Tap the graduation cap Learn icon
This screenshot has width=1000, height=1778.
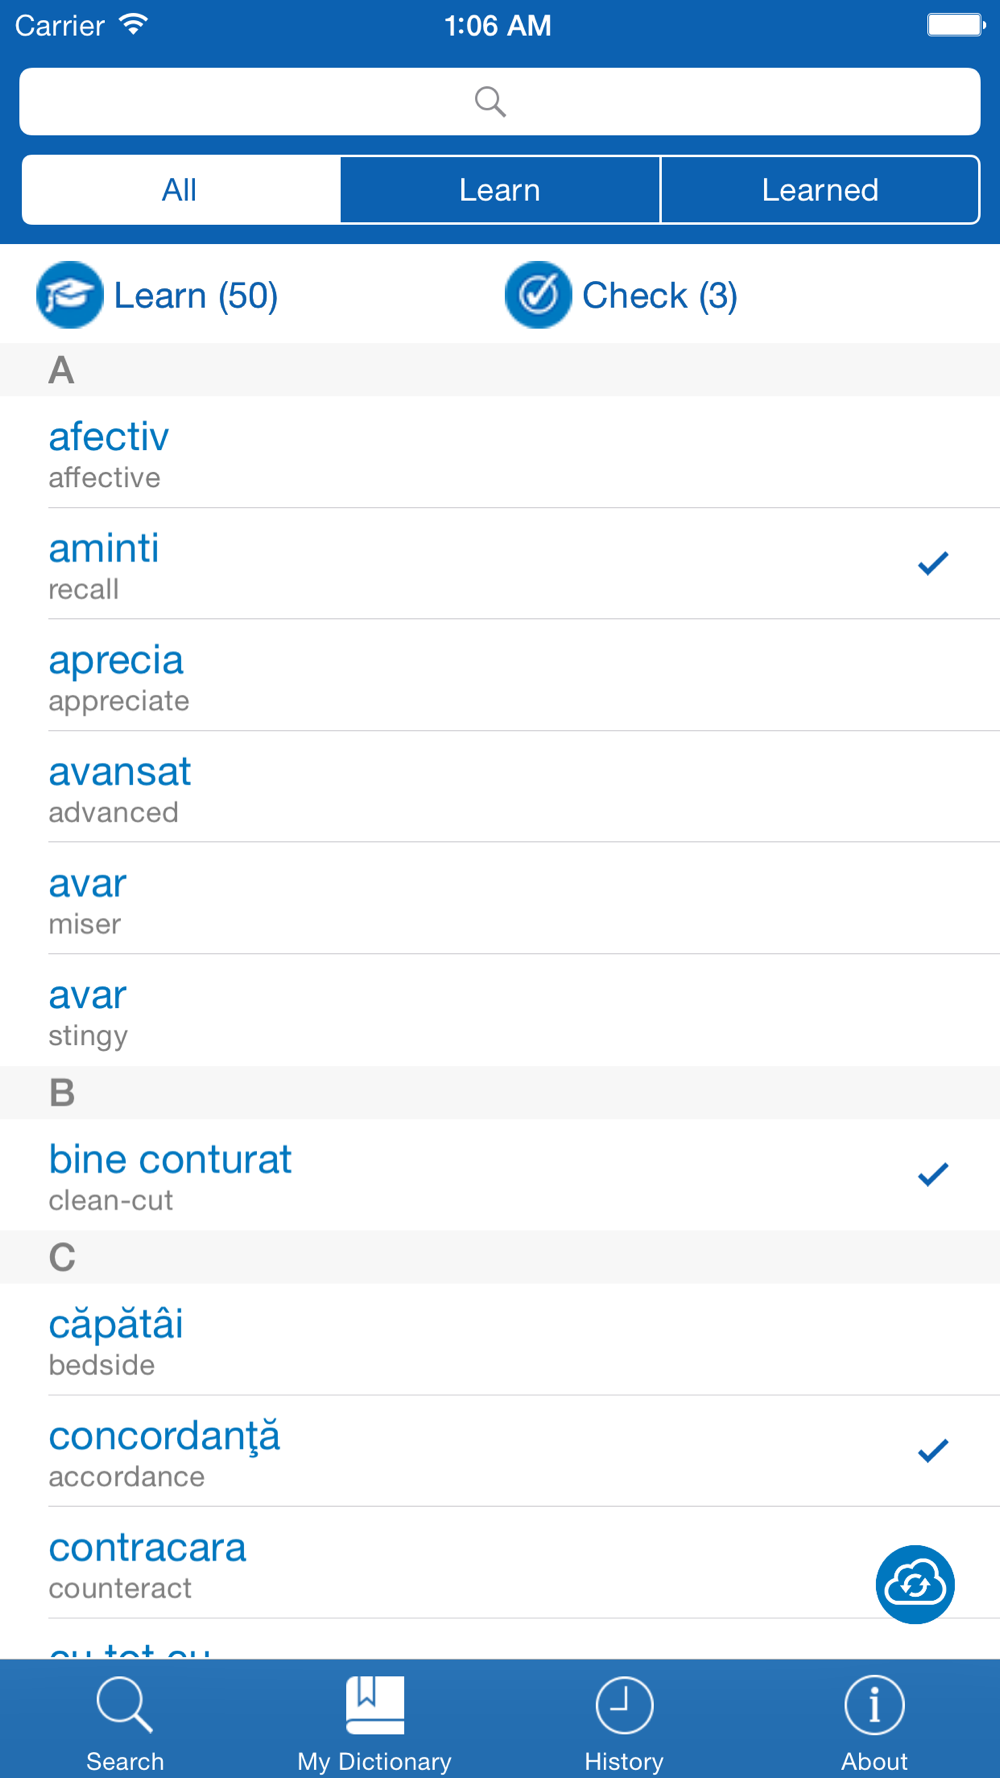[70, 295]
